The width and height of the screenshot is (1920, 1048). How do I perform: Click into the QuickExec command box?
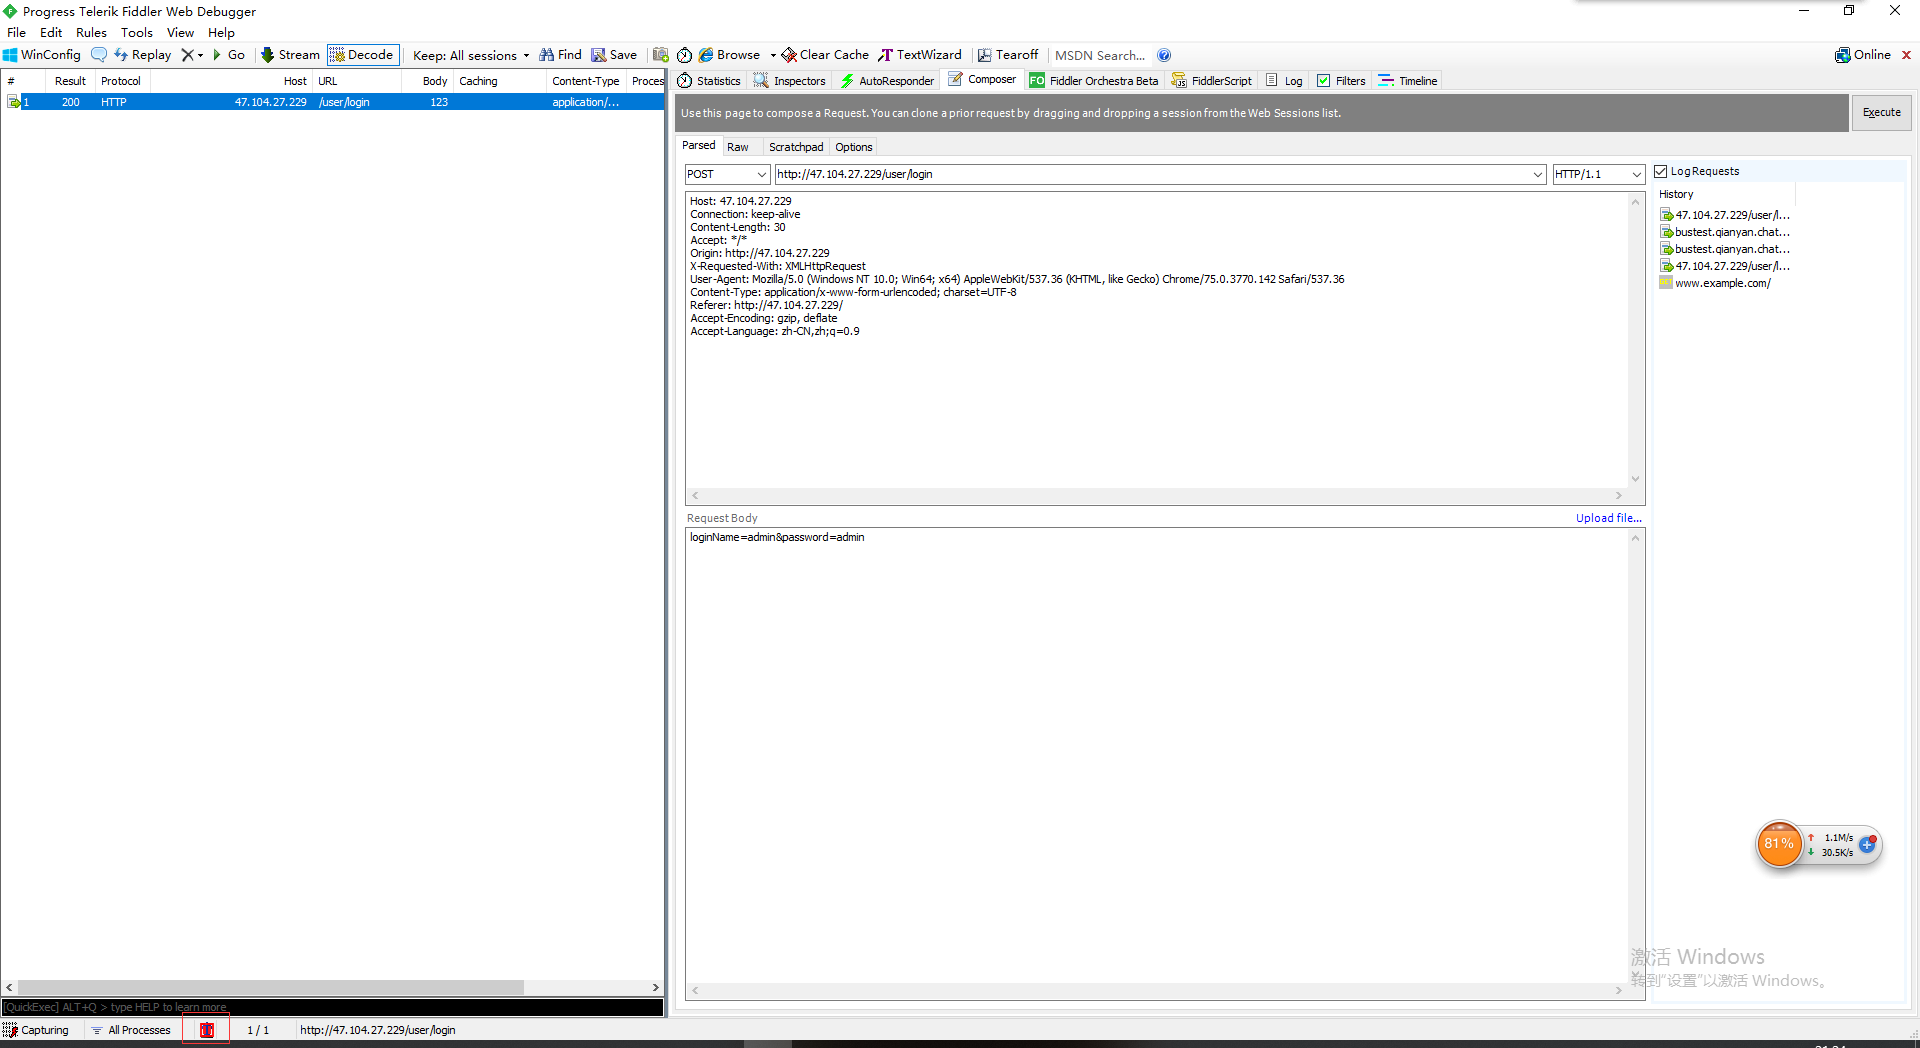333,1007
